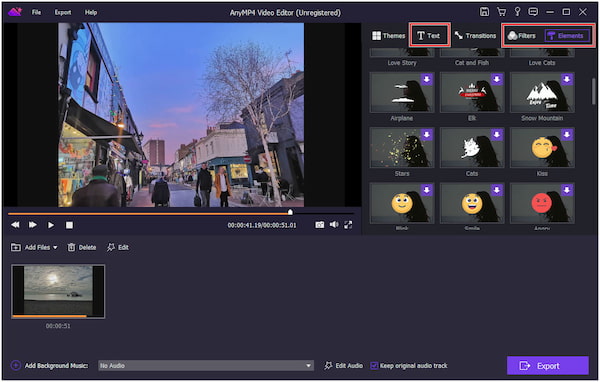Screen dimensions: 600x382
Task: Select the 00:00:51 video clip thumbnail
Action: pyautogui.click(x=58, y=291)
